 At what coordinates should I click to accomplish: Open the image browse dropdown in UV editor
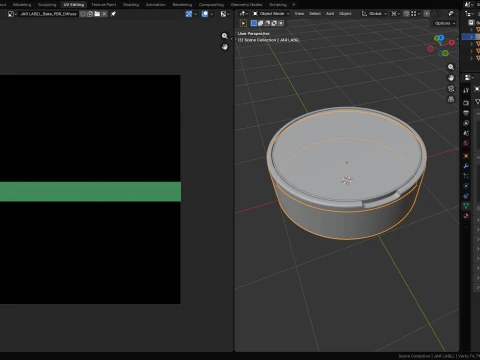(12, 14)
